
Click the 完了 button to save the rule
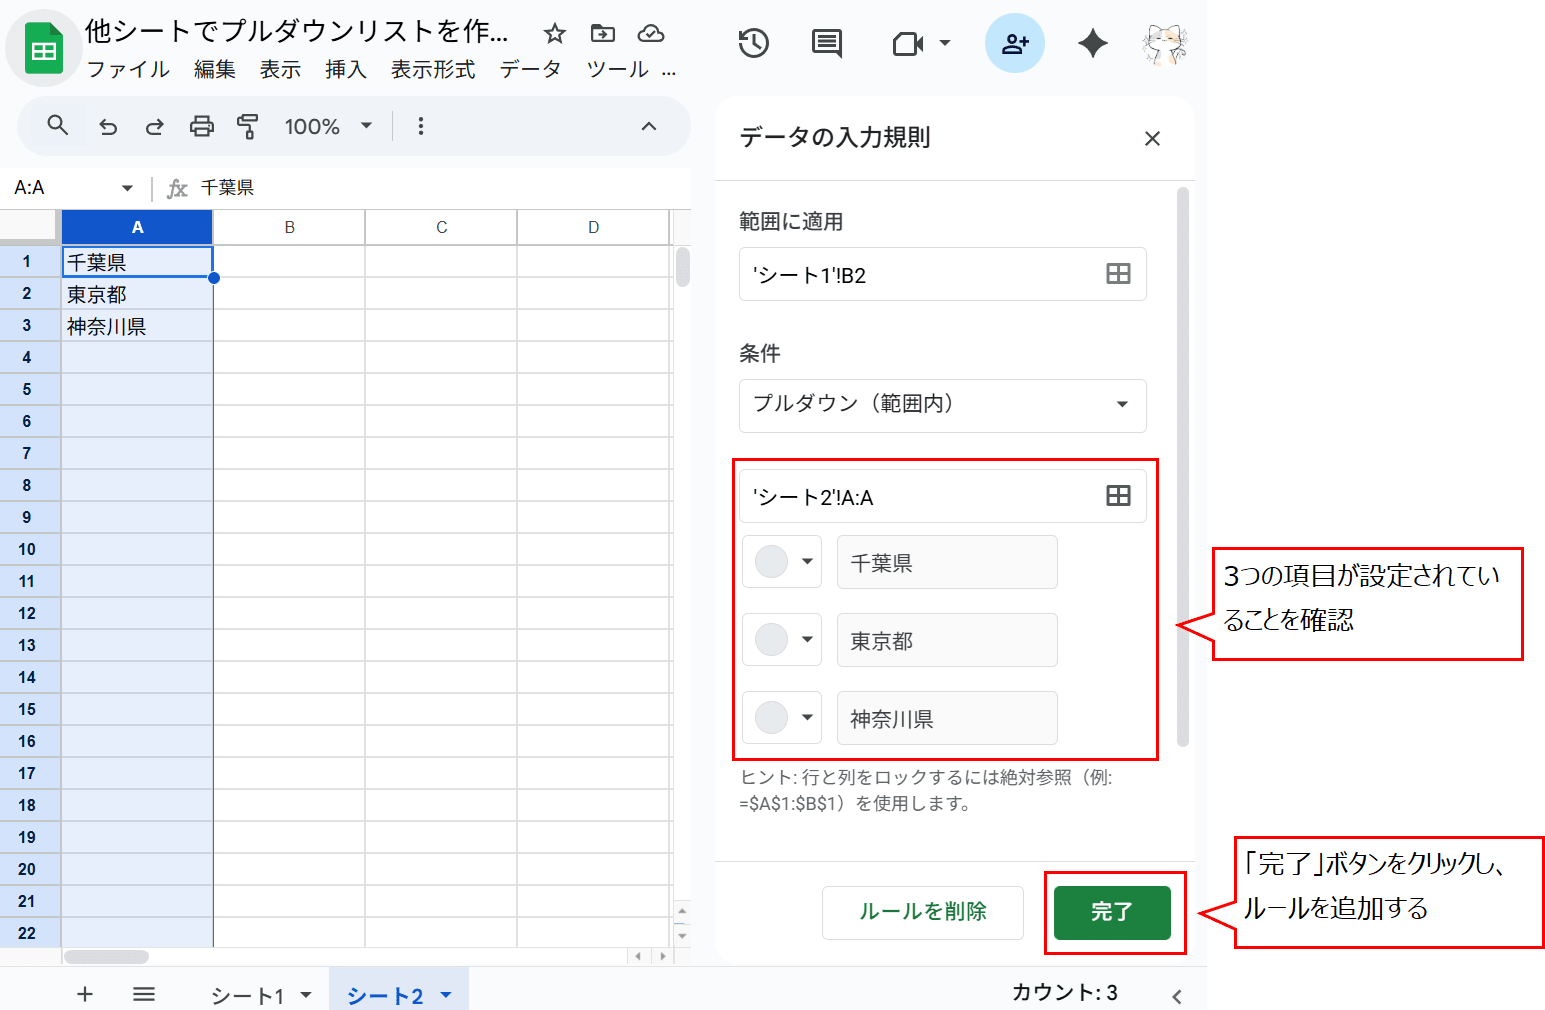coord(1114,912)
